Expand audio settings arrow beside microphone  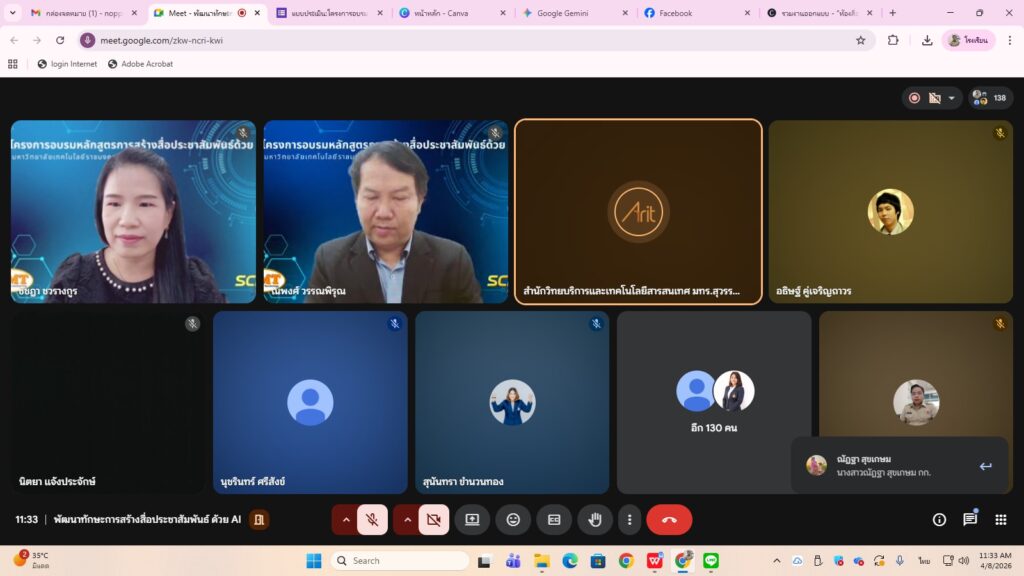(x=346, y=520)
